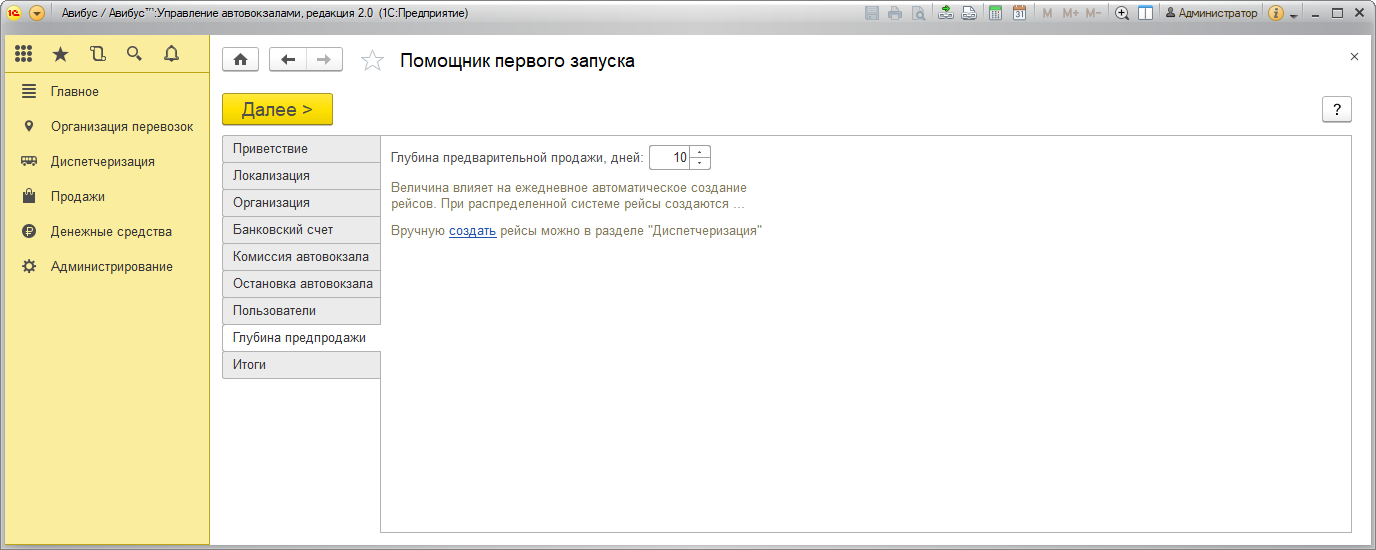Open the history scroll icon
This screenshot has height=550, width=1376.
tap(97, 54)
